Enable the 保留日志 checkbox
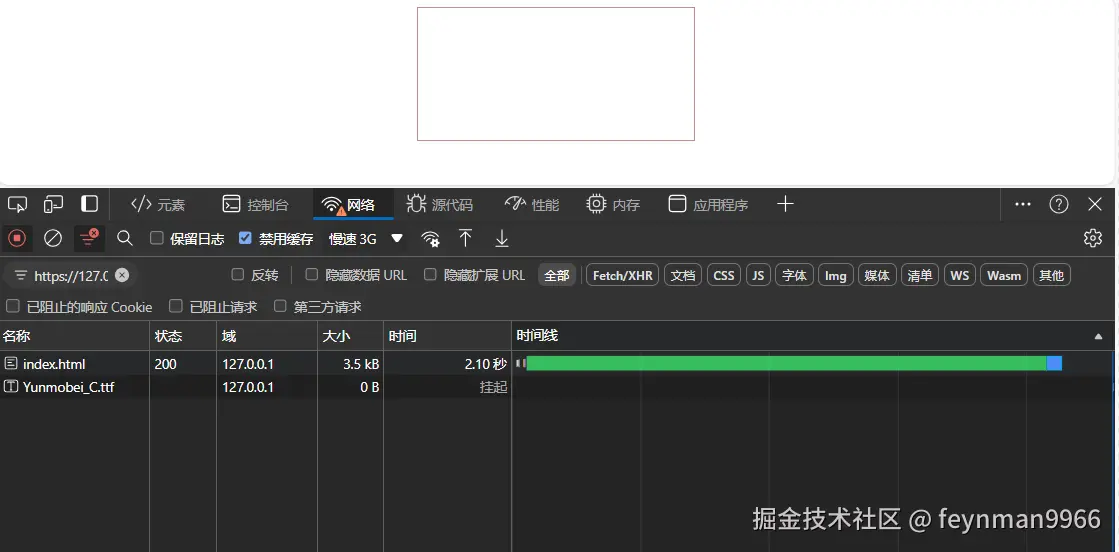The height and width of the screenshot is (552, 1119). coord(157,238)
